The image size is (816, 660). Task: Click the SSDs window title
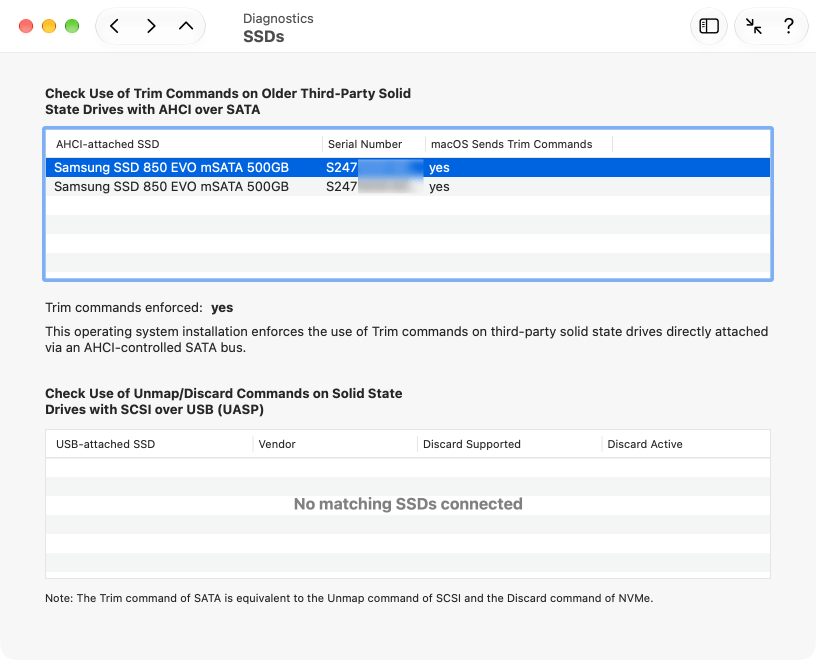264,36
